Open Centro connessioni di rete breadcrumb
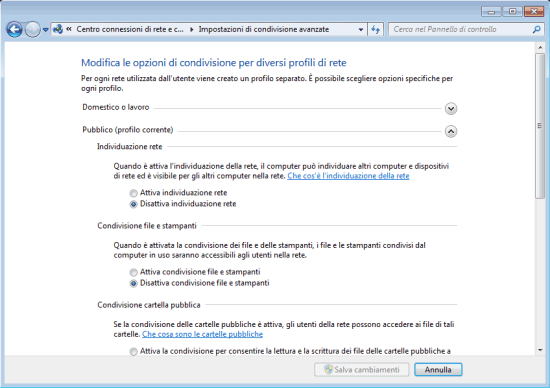550x388 pixels. (130, 29)
